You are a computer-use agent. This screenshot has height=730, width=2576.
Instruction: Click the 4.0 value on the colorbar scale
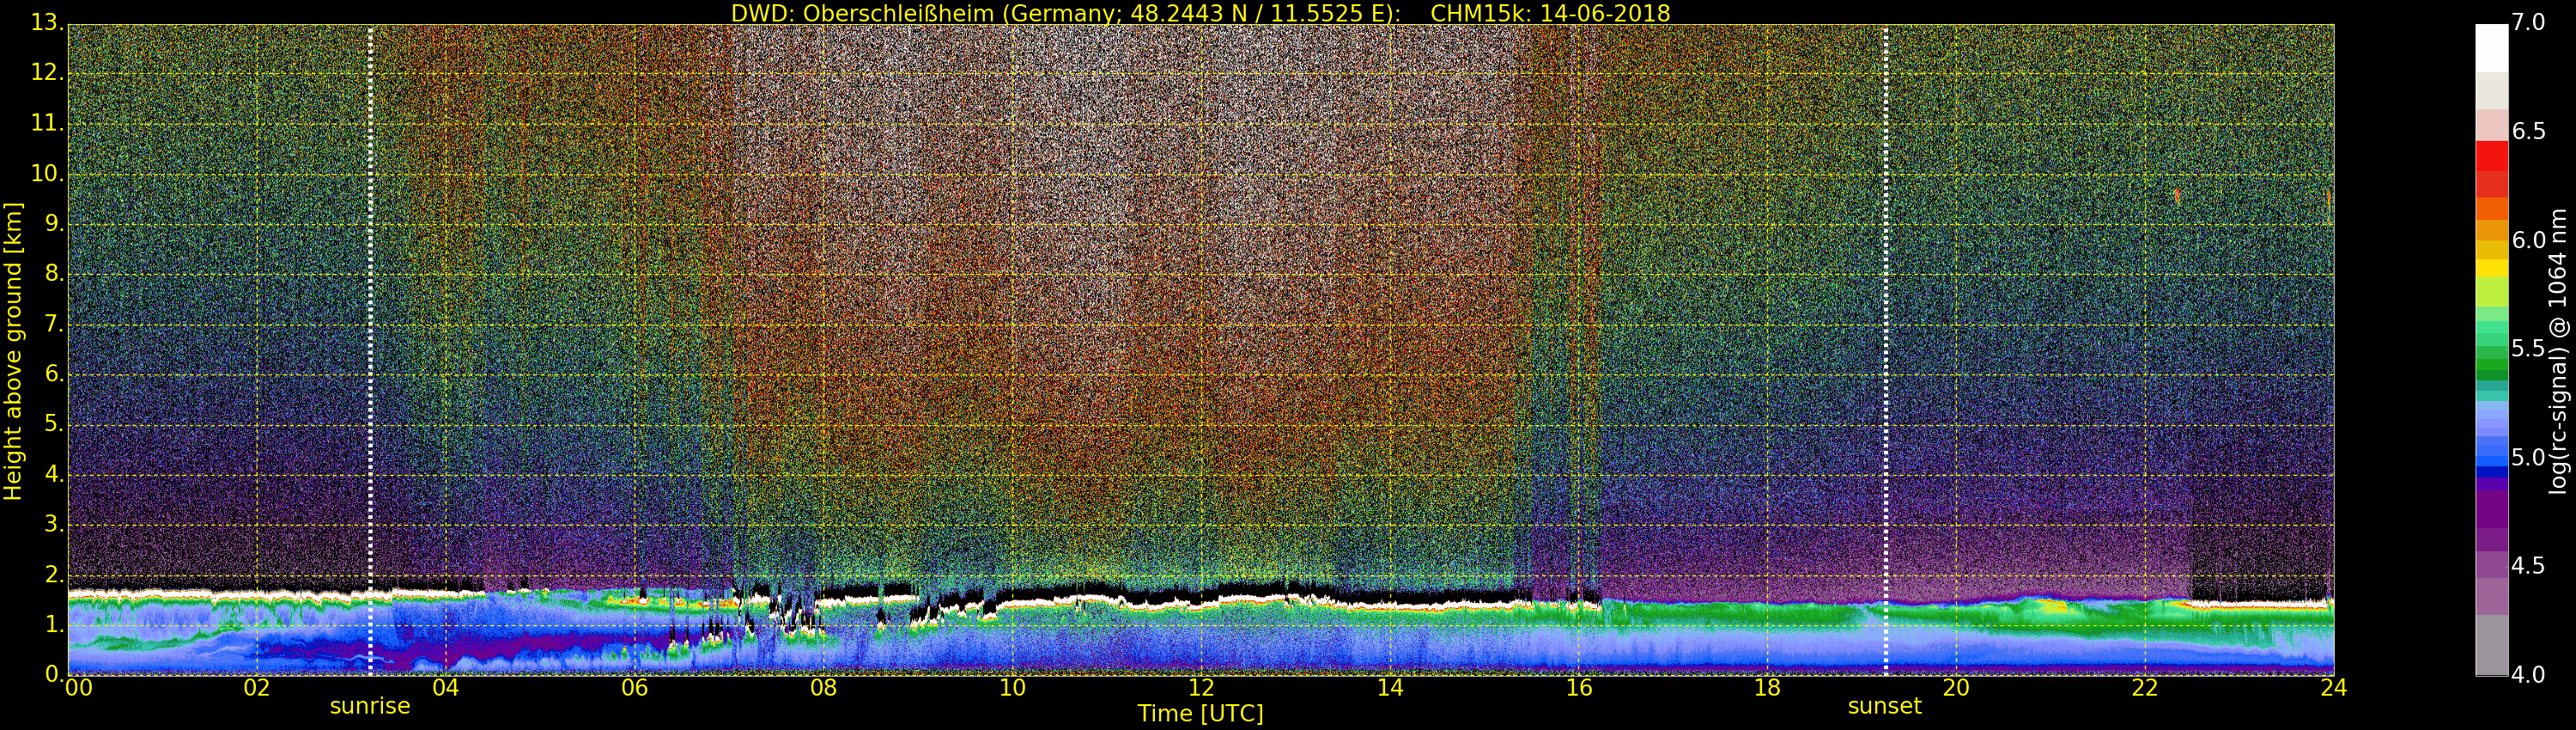[x=2528, y=675]
